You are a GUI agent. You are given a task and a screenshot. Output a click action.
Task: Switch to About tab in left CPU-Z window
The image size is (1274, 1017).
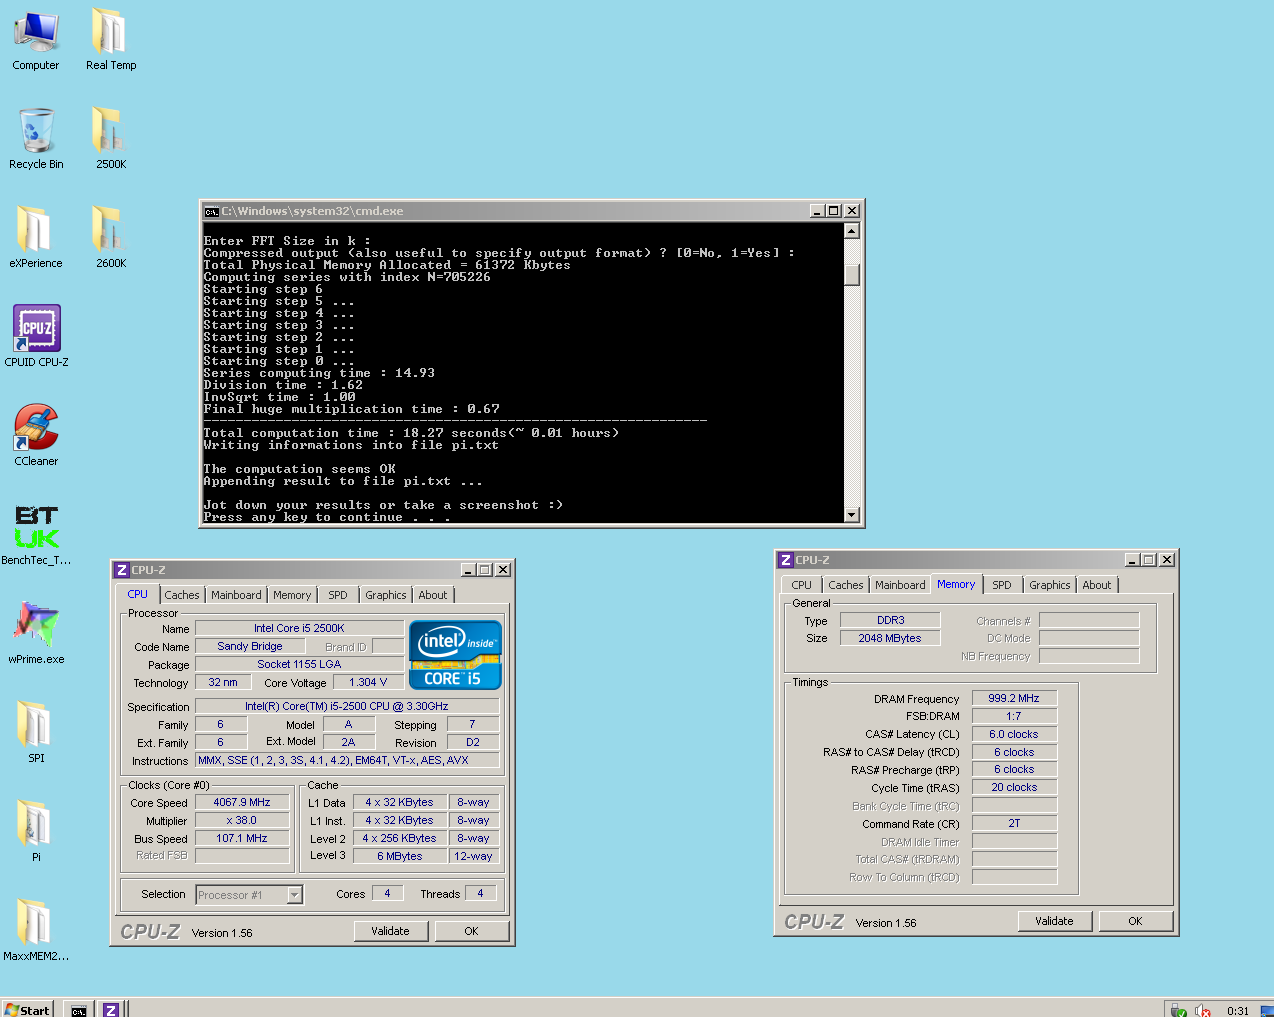433,595
